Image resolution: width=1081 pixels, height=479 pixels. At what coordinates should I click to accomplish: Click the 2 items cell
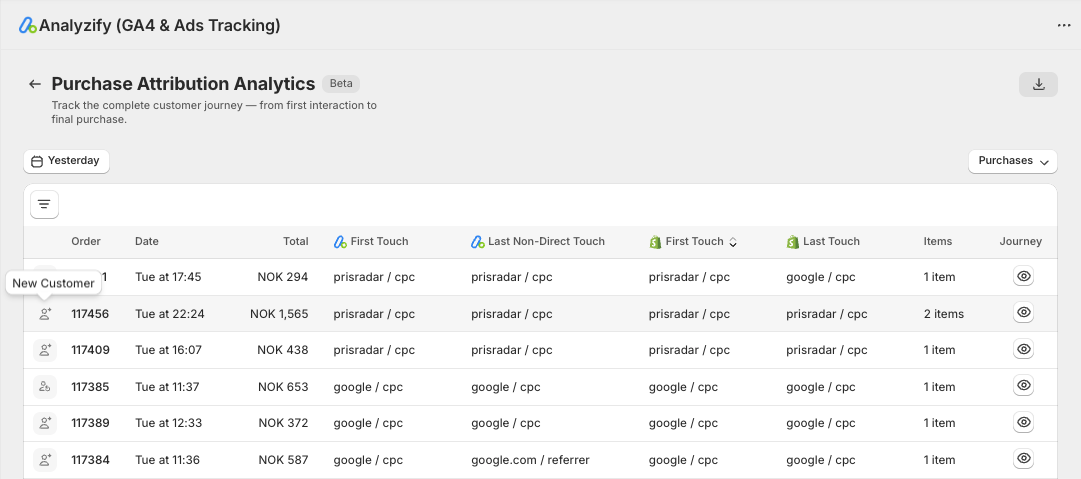click(x=944, y=314)
